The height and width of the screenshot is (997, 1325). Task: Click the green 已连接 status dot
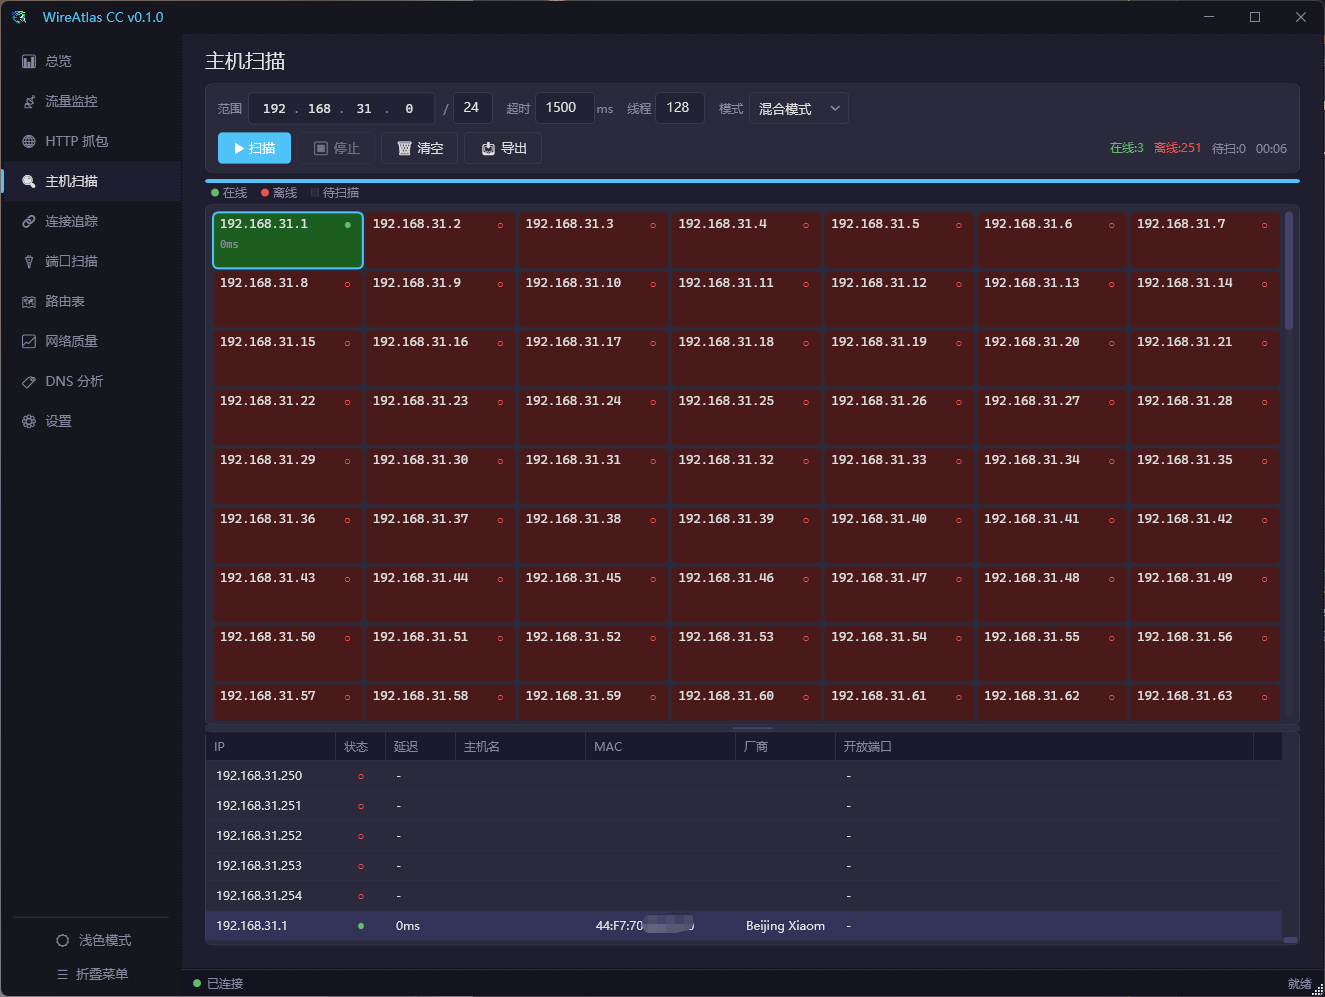point(197,983)
